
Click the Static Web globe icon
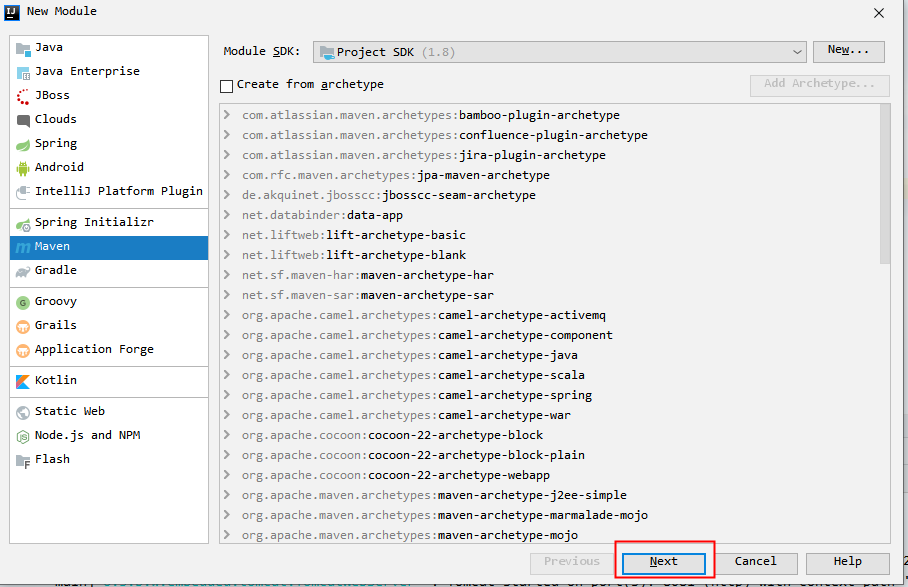click(23, 412)
